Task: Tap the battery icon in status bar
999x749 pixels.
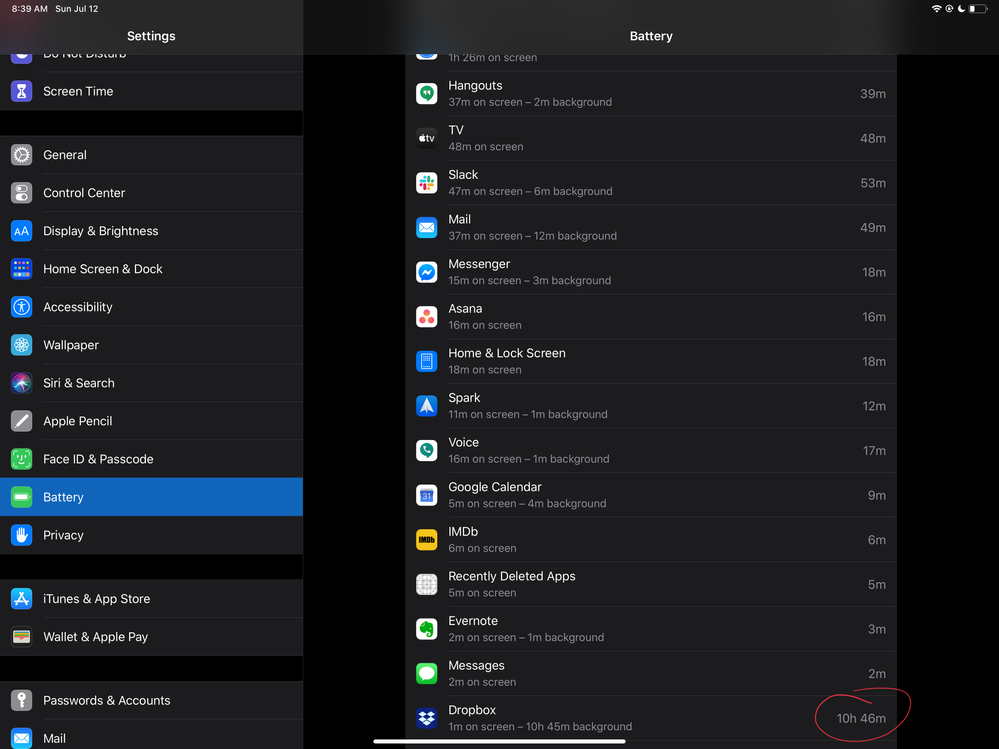Action: 977,8
